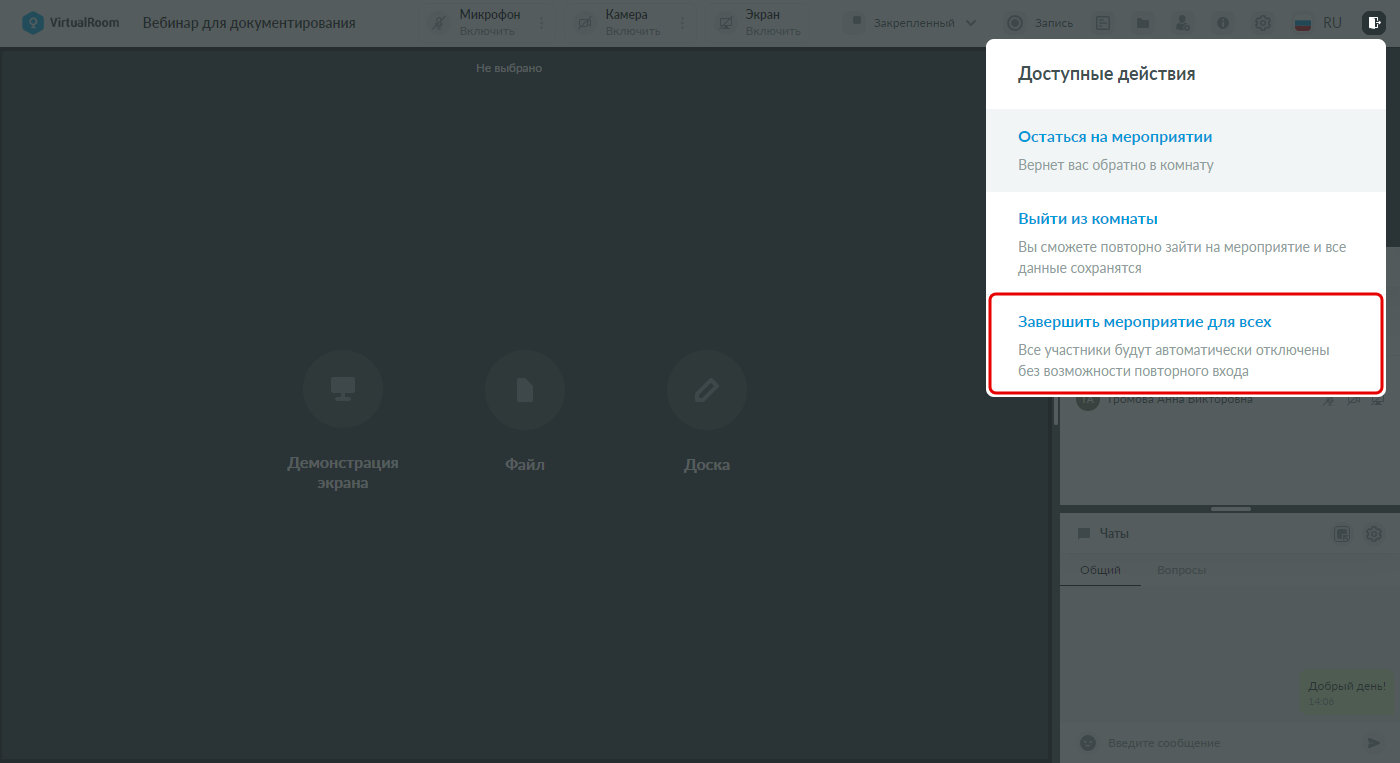Open the info icon in top toolbar
Screen dimensions: 1400x763
point(1223,23)
